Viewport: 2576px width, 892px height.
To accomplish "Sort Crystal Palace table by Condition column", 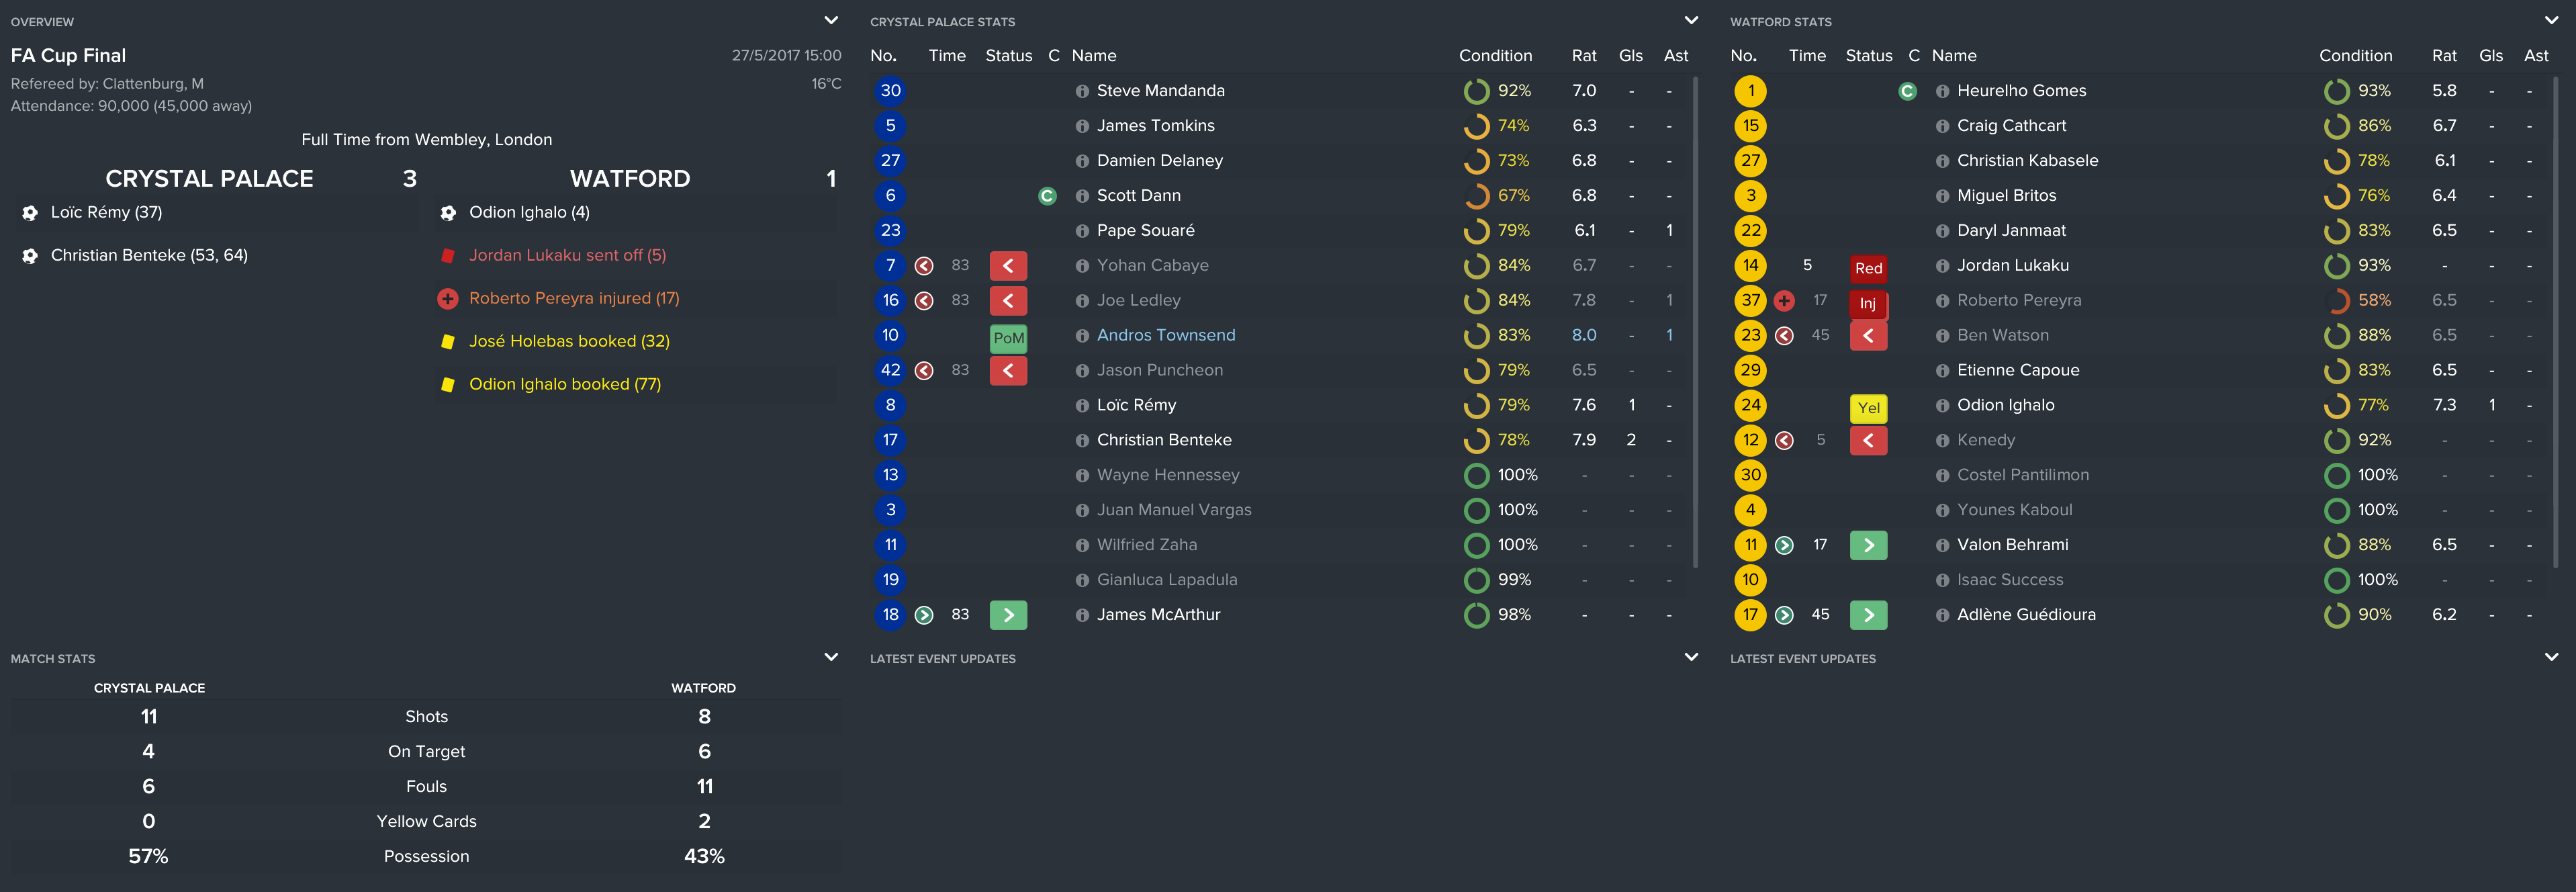I will [1495, 56].
